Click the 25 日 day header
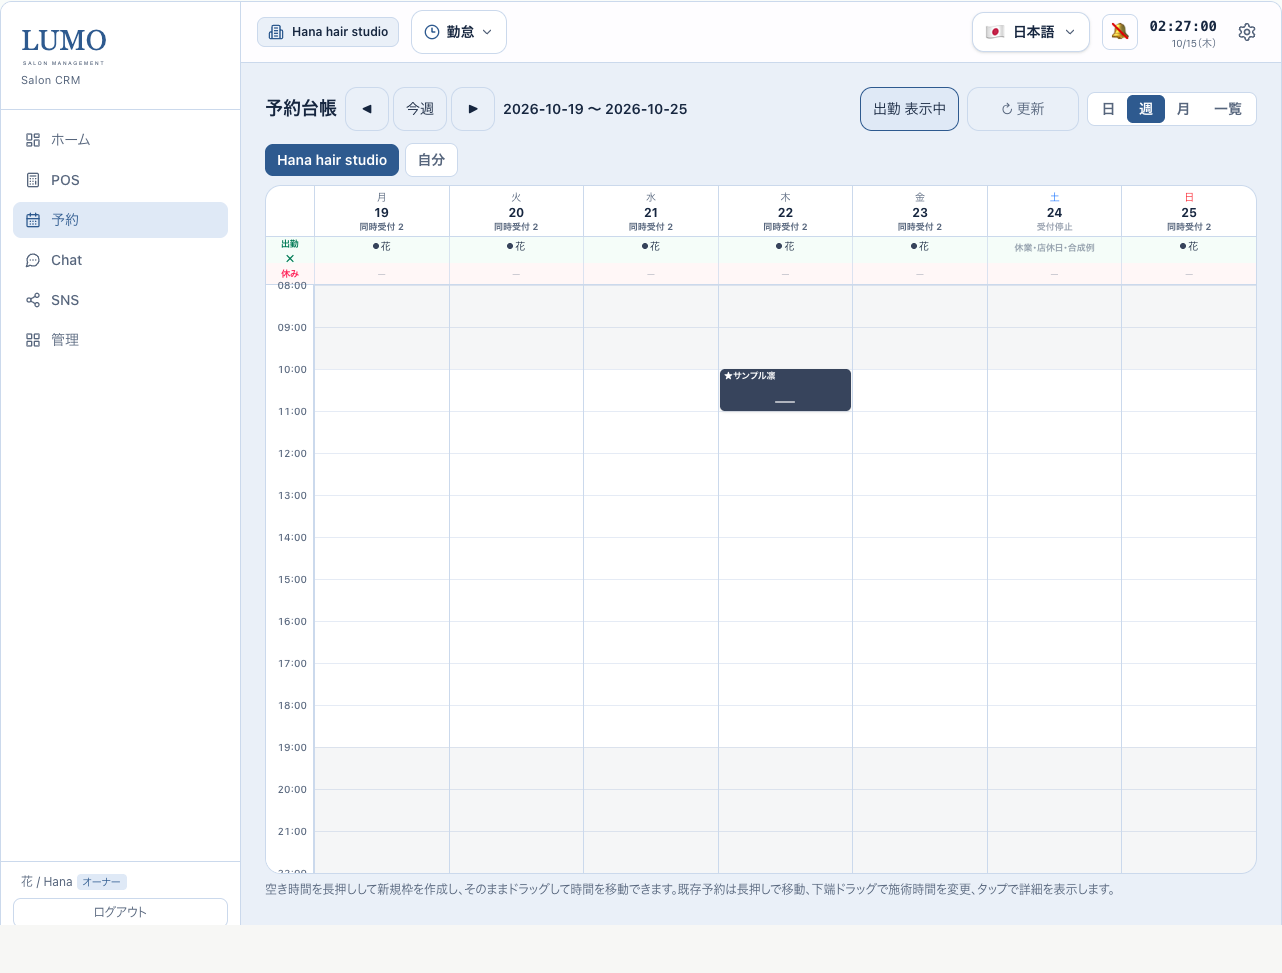 [1189, 211]
